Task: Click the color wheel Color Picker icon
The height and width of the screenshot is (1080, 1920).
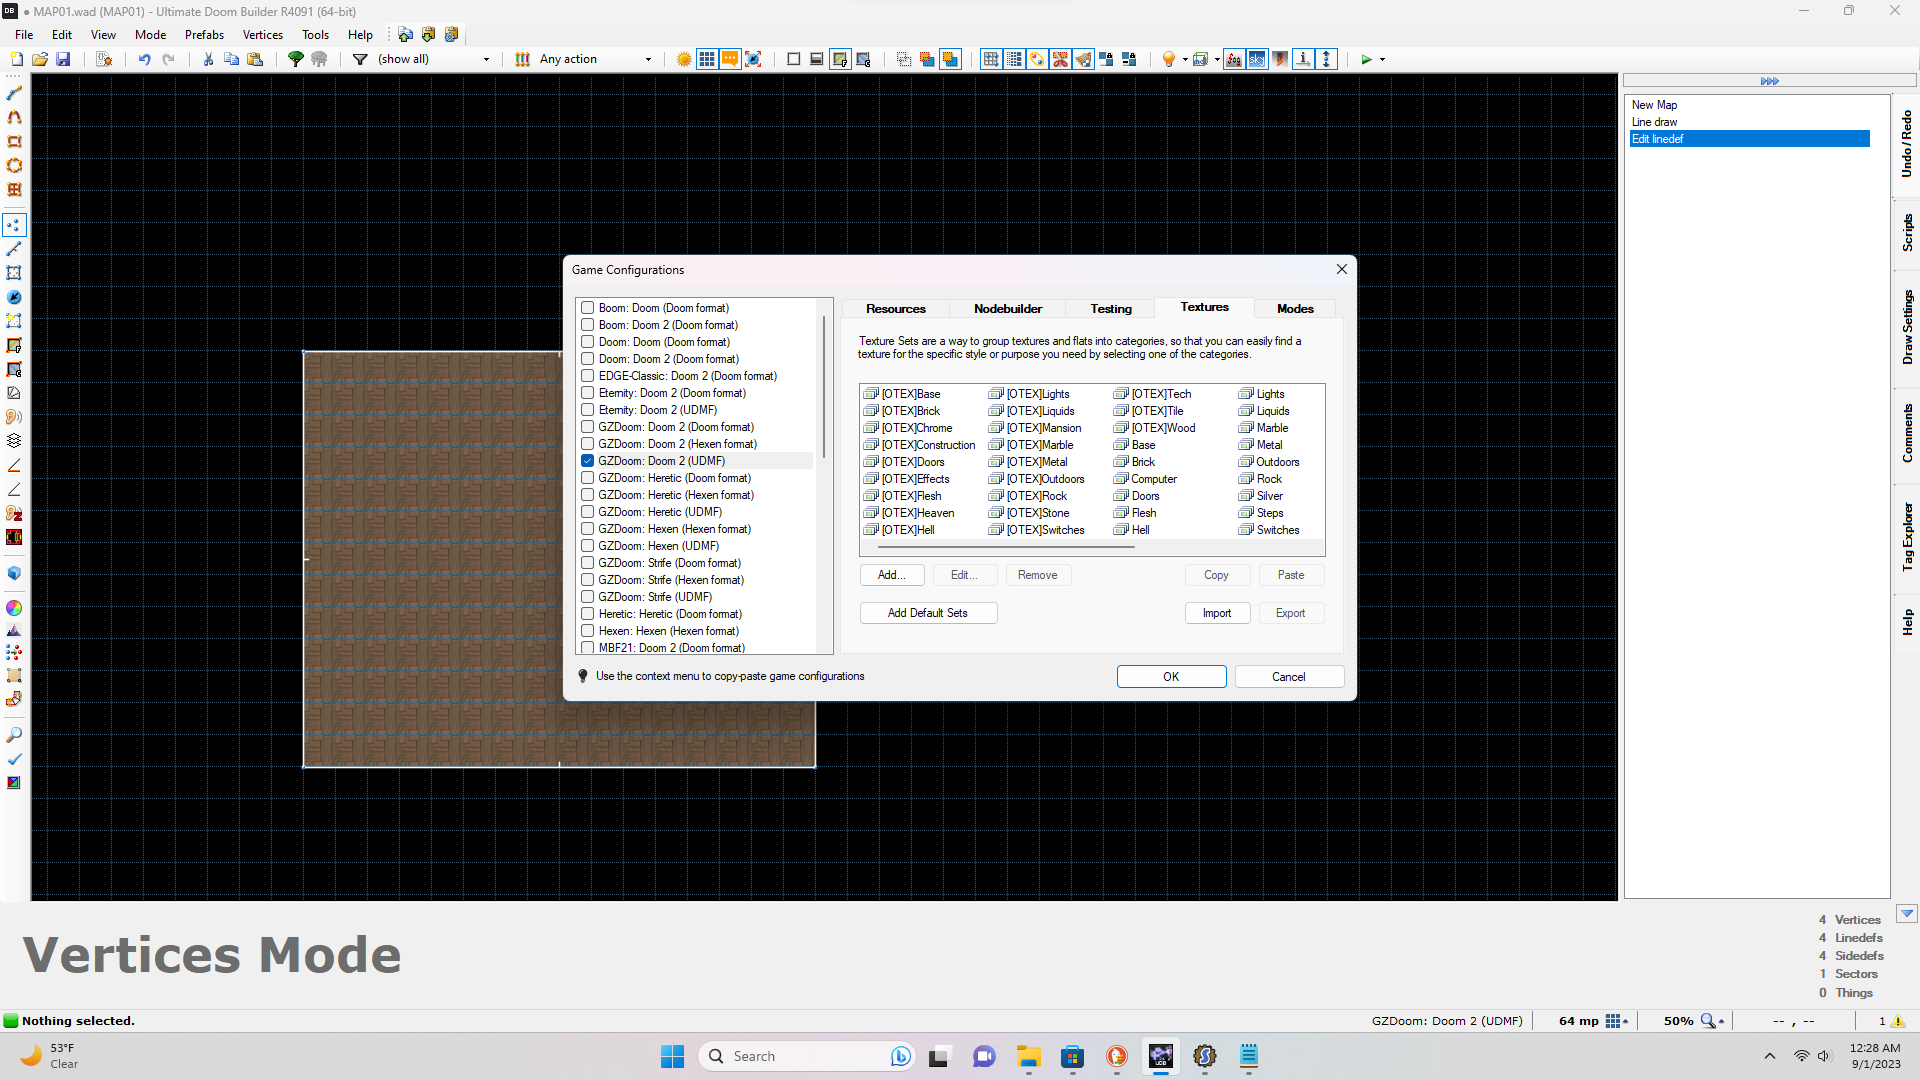Action: point(14,608)
